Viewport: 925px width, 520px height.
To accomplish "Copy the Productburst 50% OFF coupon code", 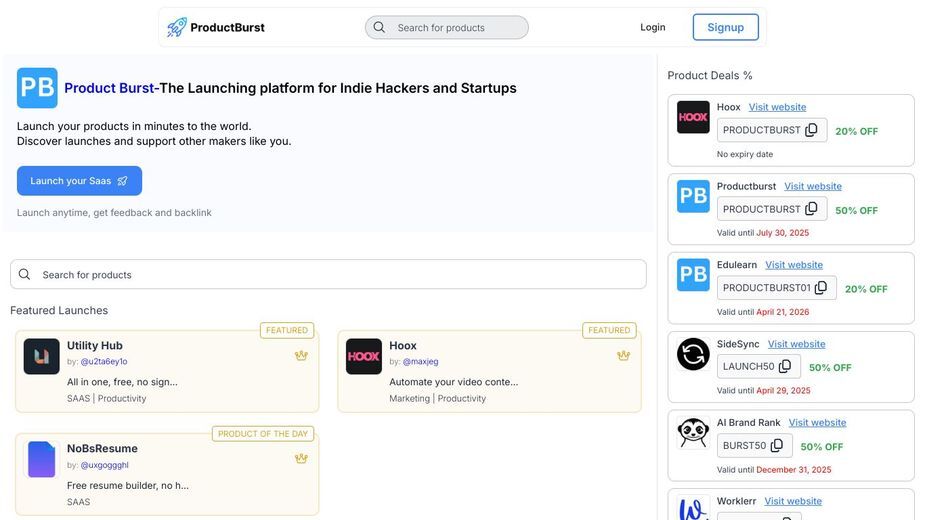I will coord(811,209).
